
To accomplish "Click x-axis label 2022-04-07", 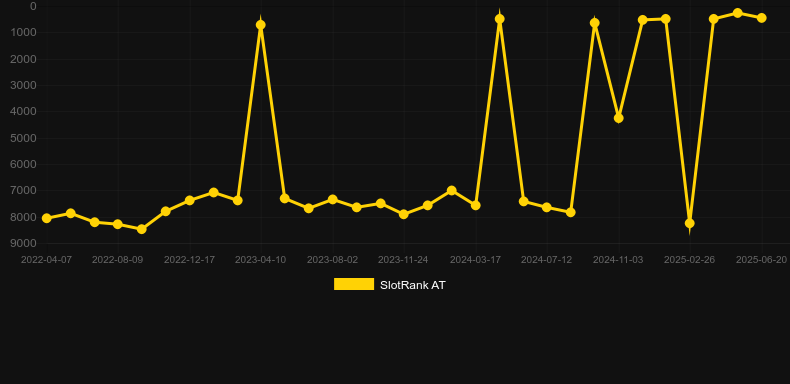I will pos(46,260).
